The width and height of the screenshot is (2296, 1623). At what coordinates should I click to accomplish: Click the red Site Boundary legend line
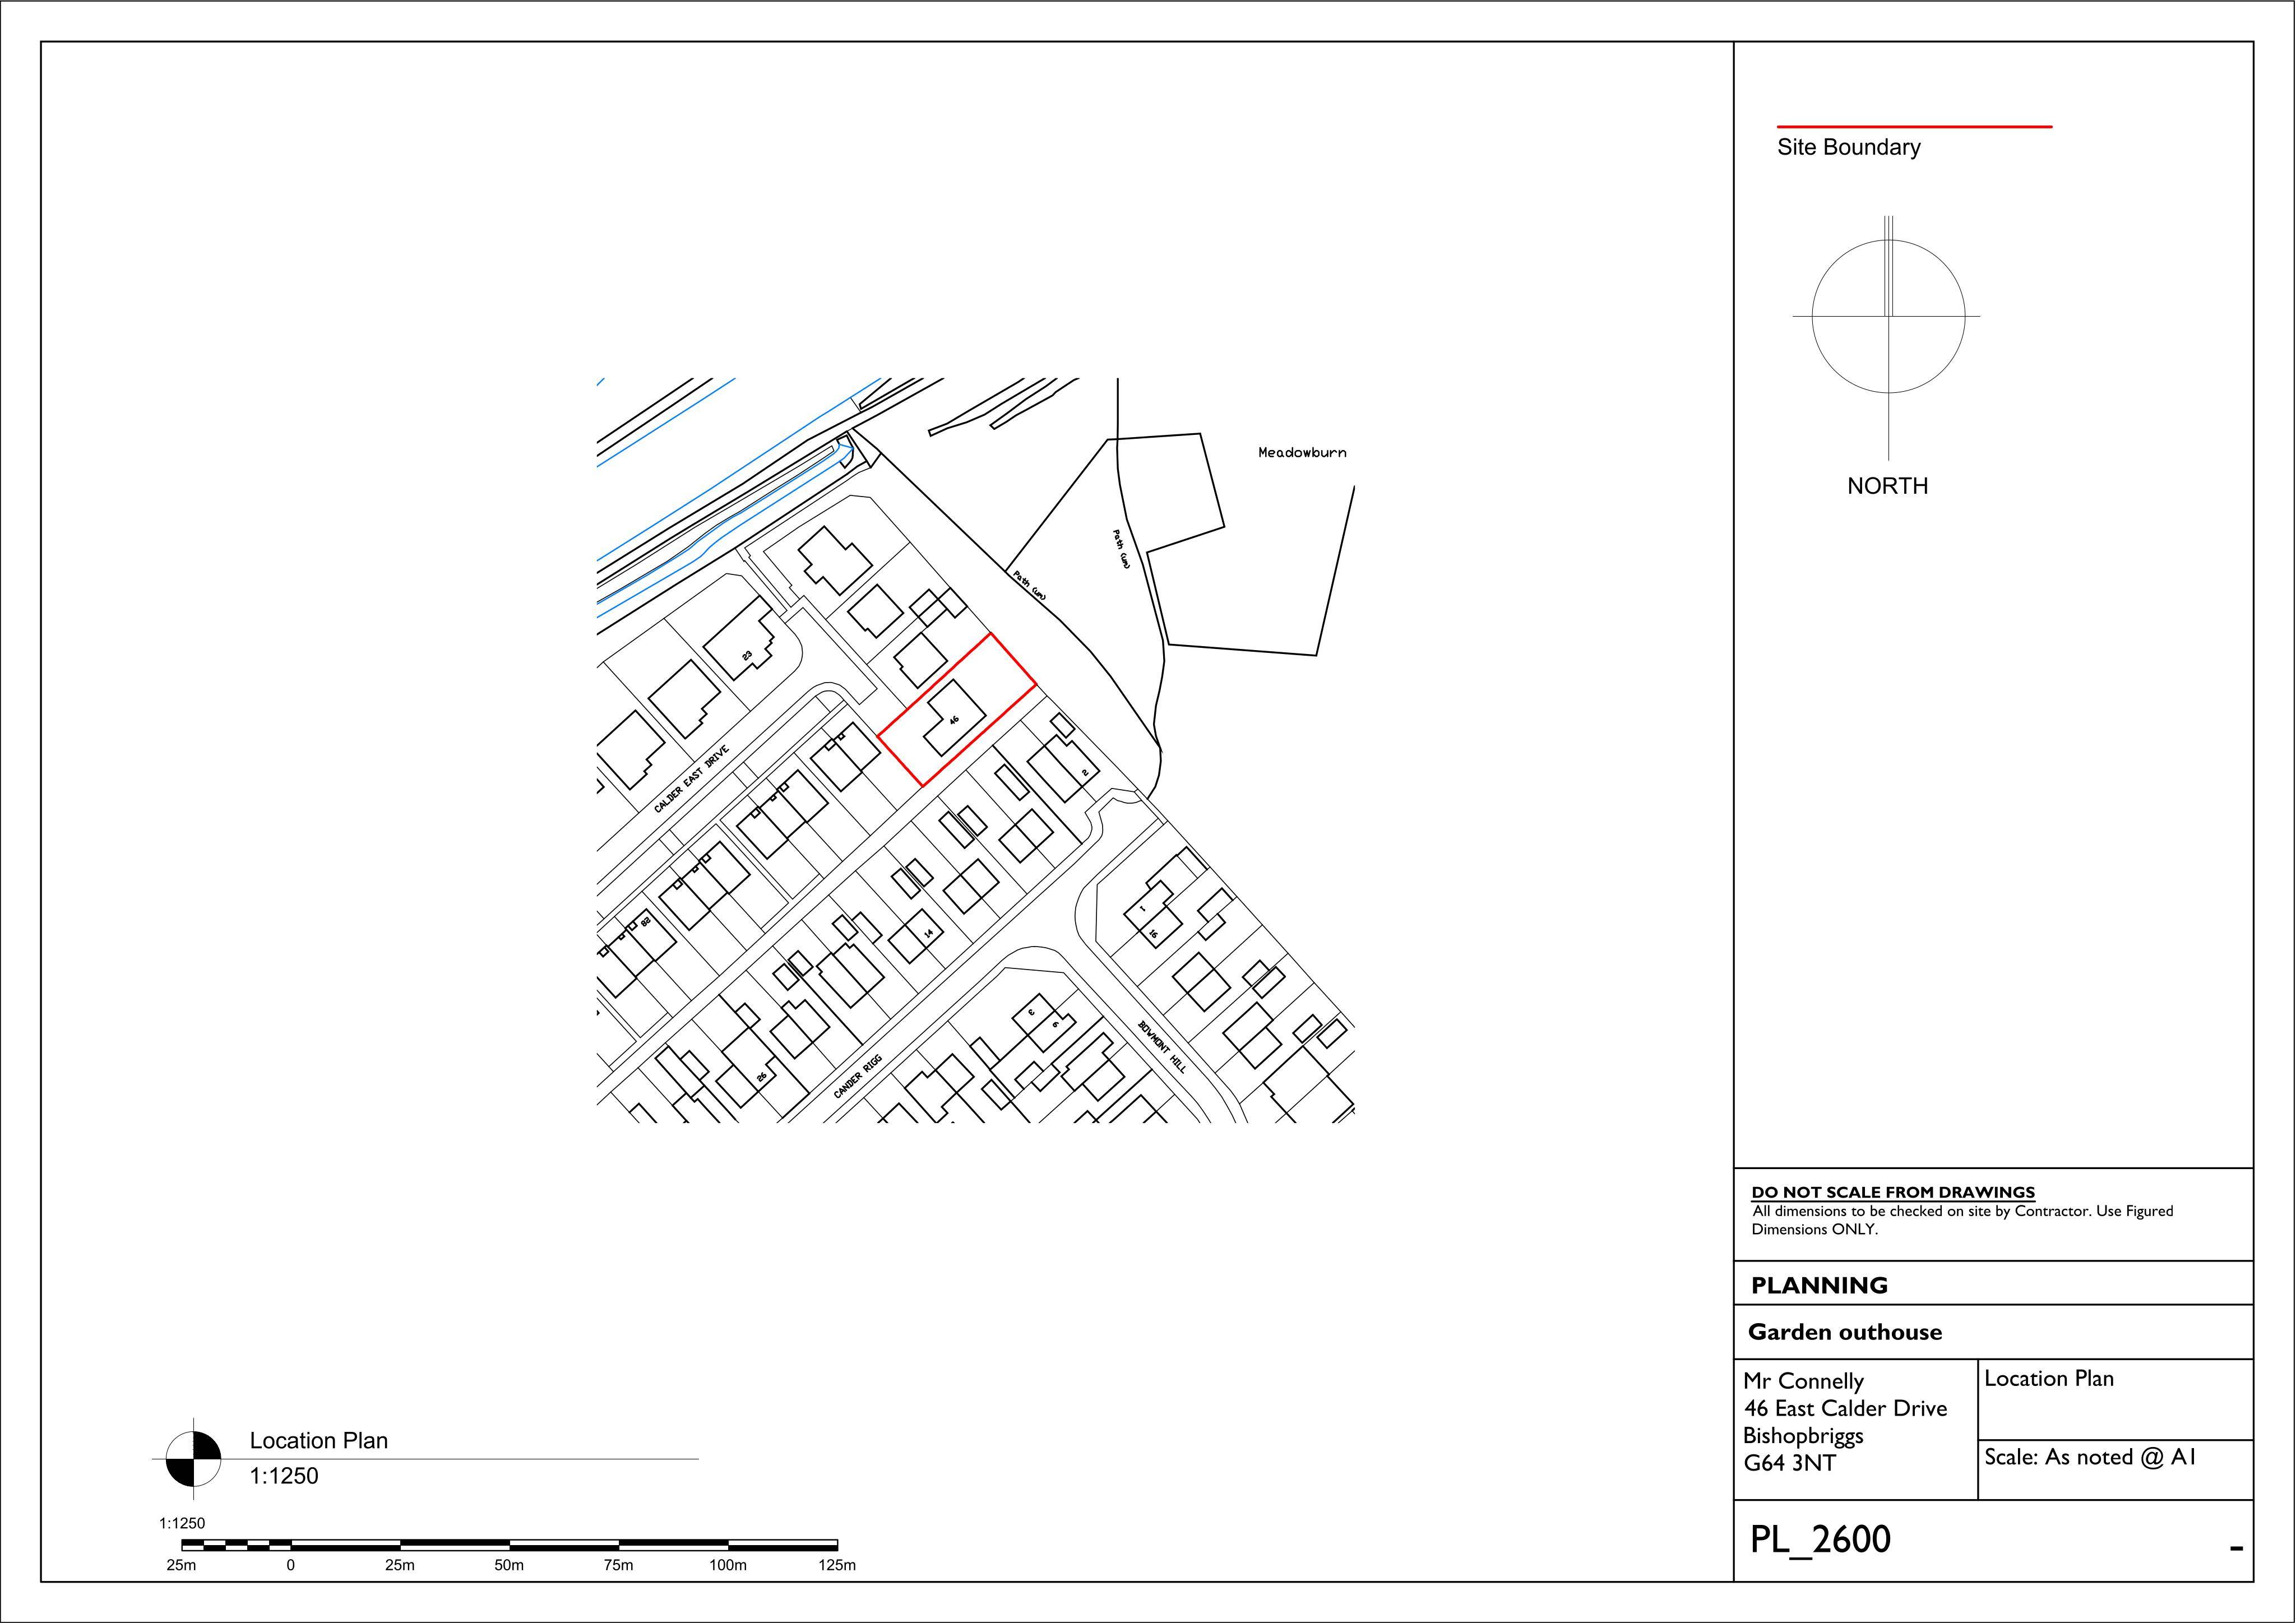click(x=1914, y=127)
